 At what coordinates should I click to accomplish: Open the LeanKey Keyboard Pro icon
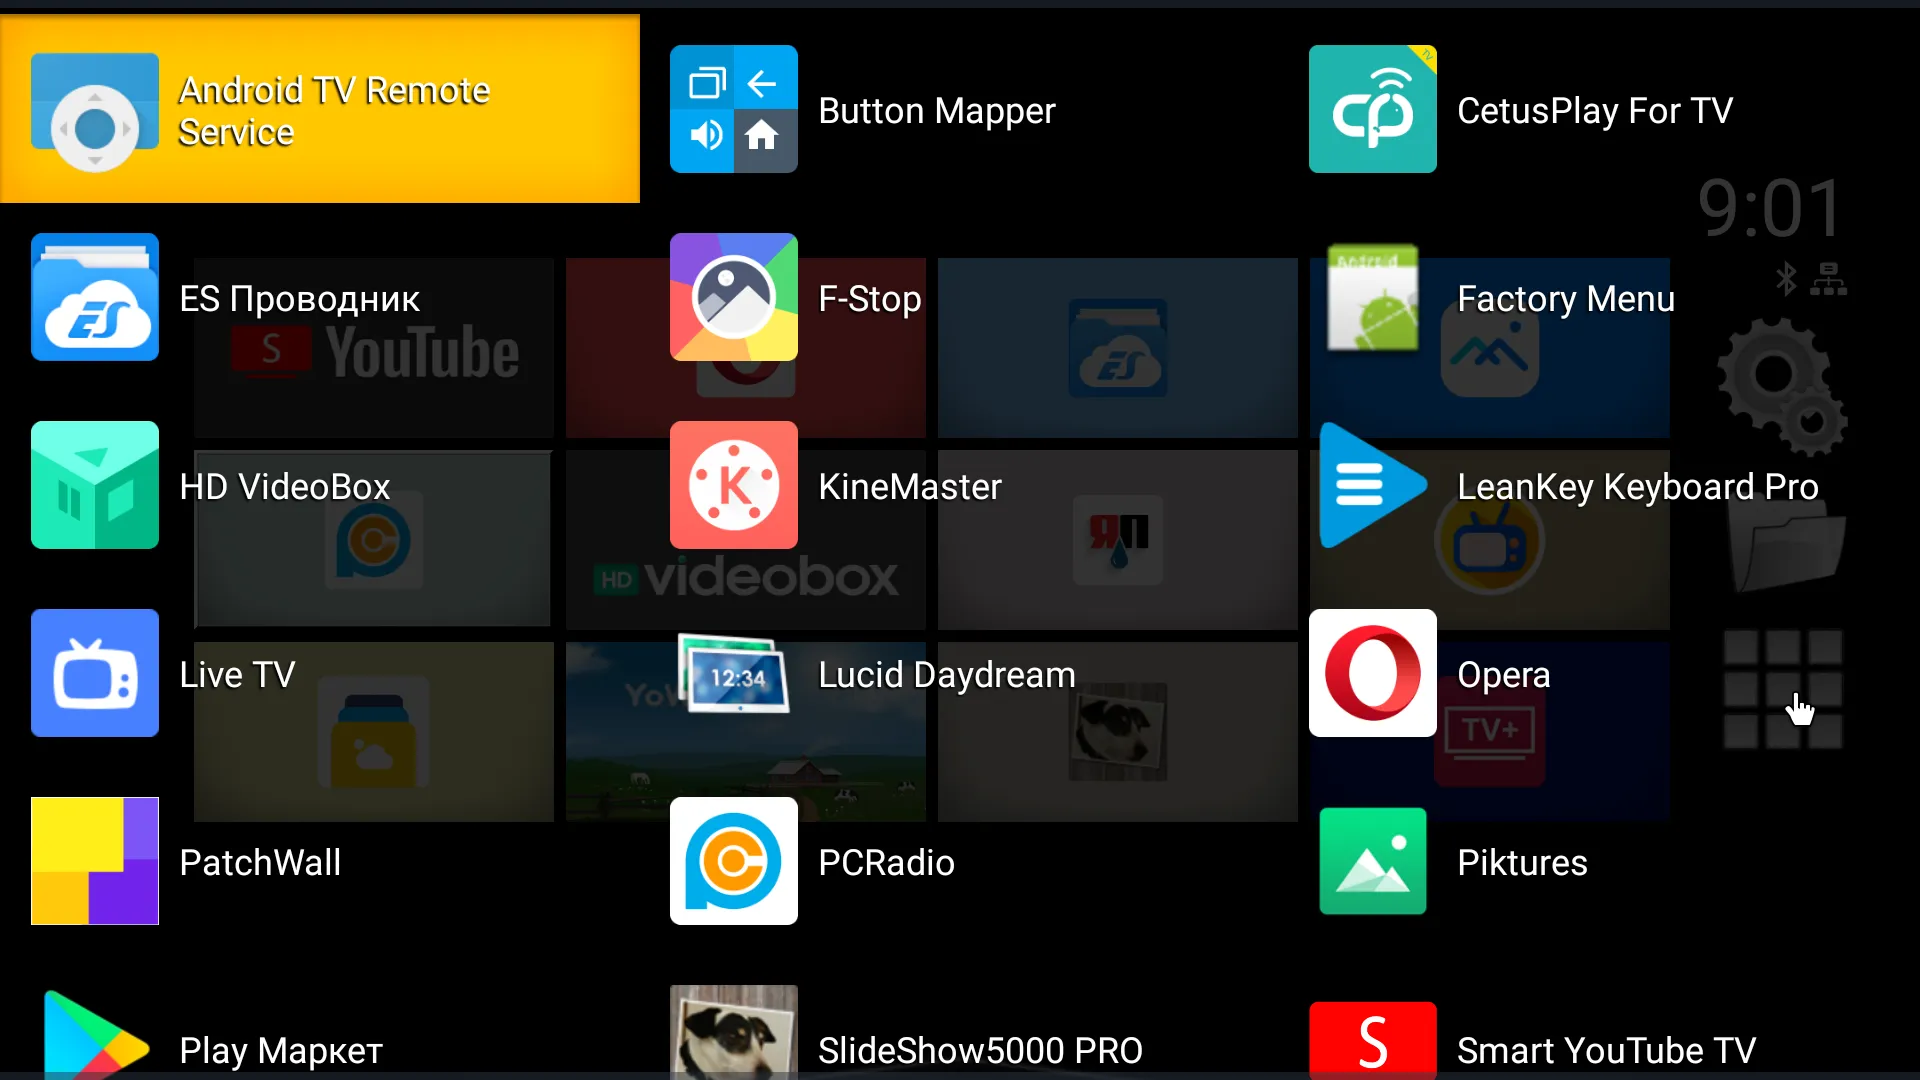point(1373,485)
